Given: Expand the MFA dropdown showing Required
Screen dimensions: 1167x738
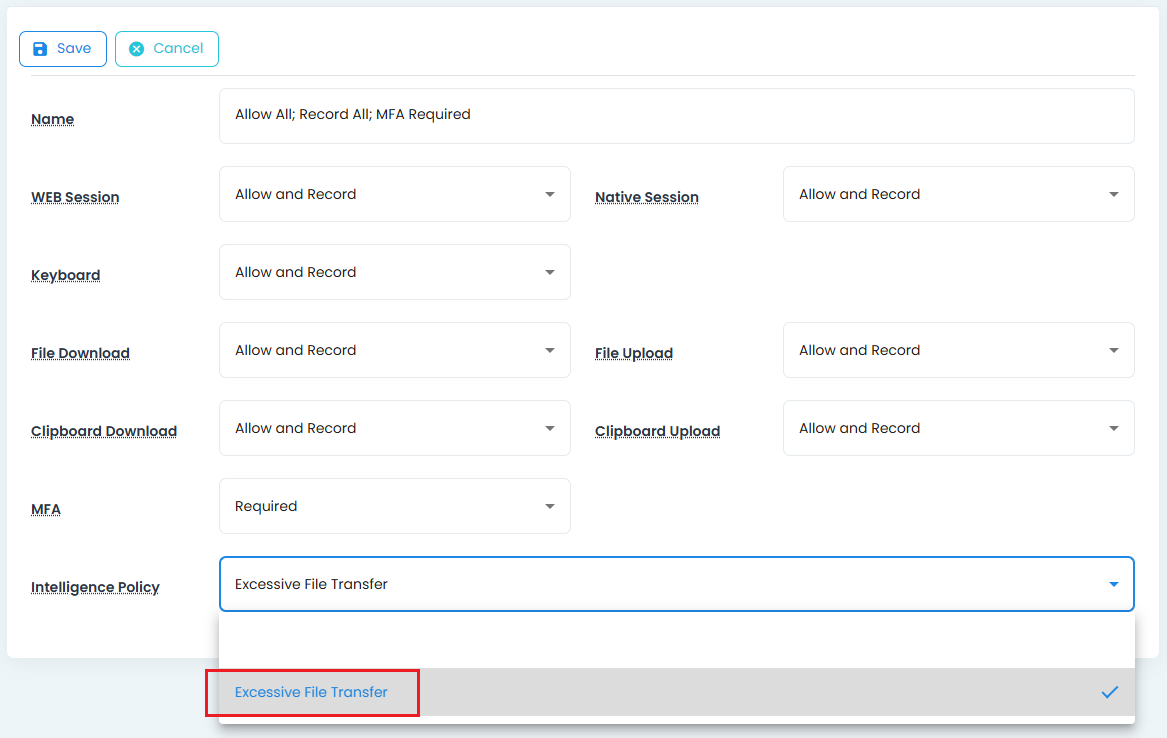Looking at the screenshot, I should [x=394, y=506].
